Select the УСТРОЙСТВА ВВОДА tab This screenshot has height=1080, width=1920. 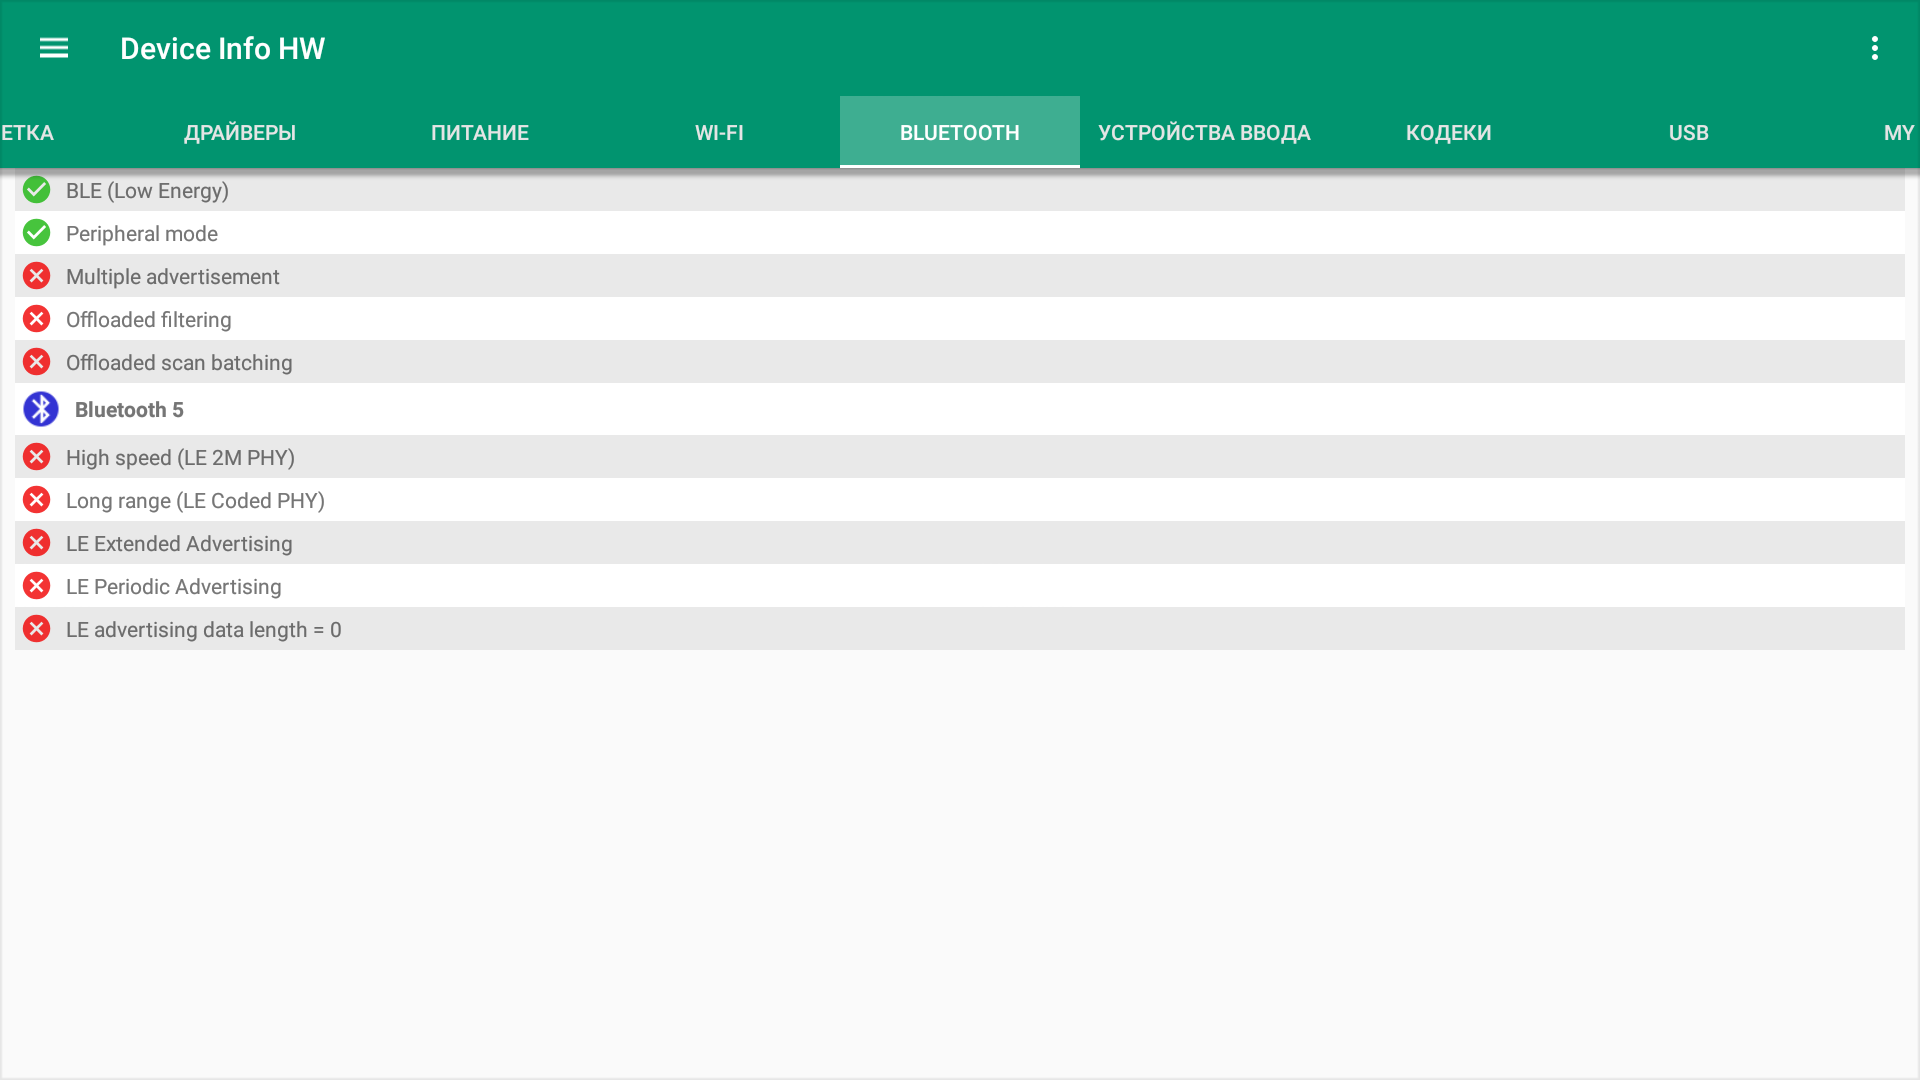1204,133
